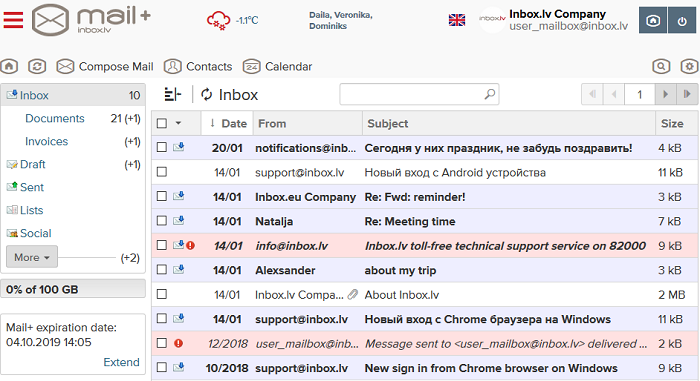The image size is (700, 381).
Task: Open the Invoices folder
Action: 46,141
